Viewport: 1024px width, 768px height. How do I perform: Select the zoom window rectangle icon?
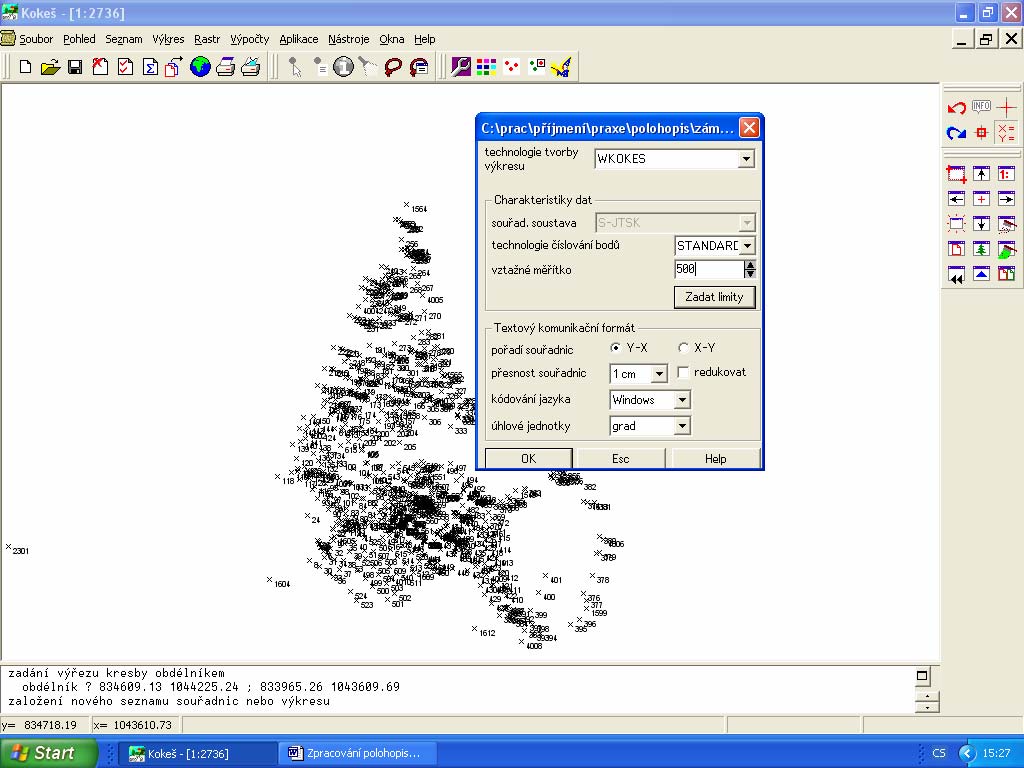click(956, 174)
